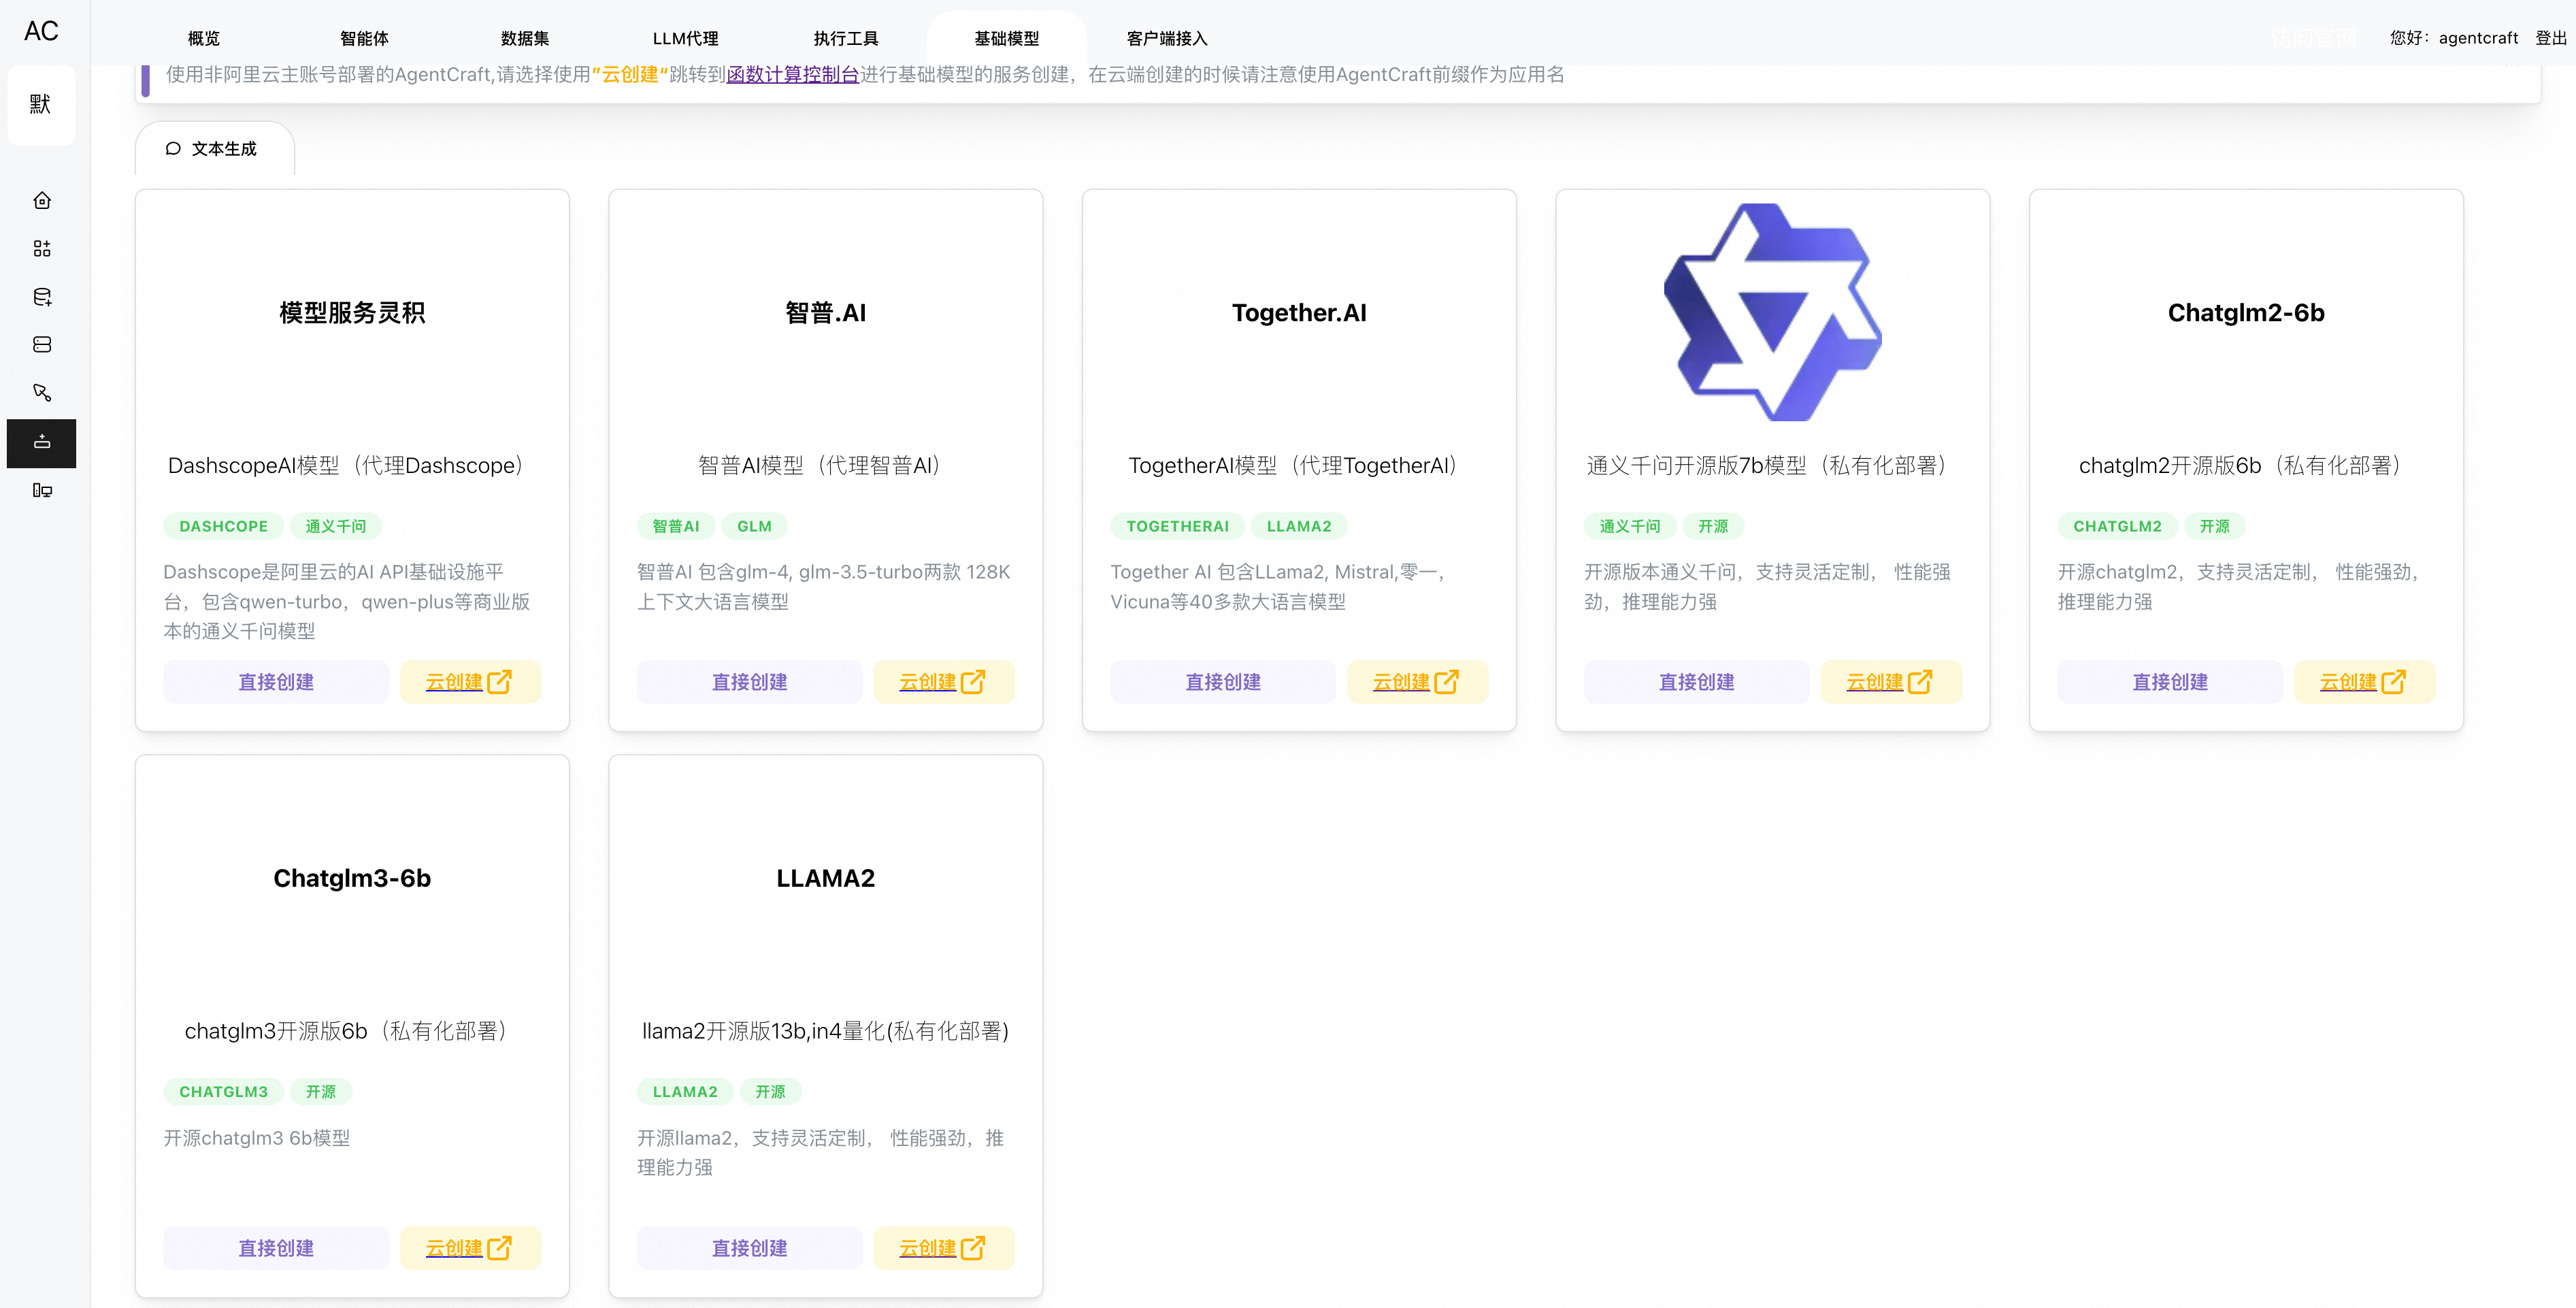Click the text llama2开源版13b,in4量化(私有化部署)

(825, 1031)
